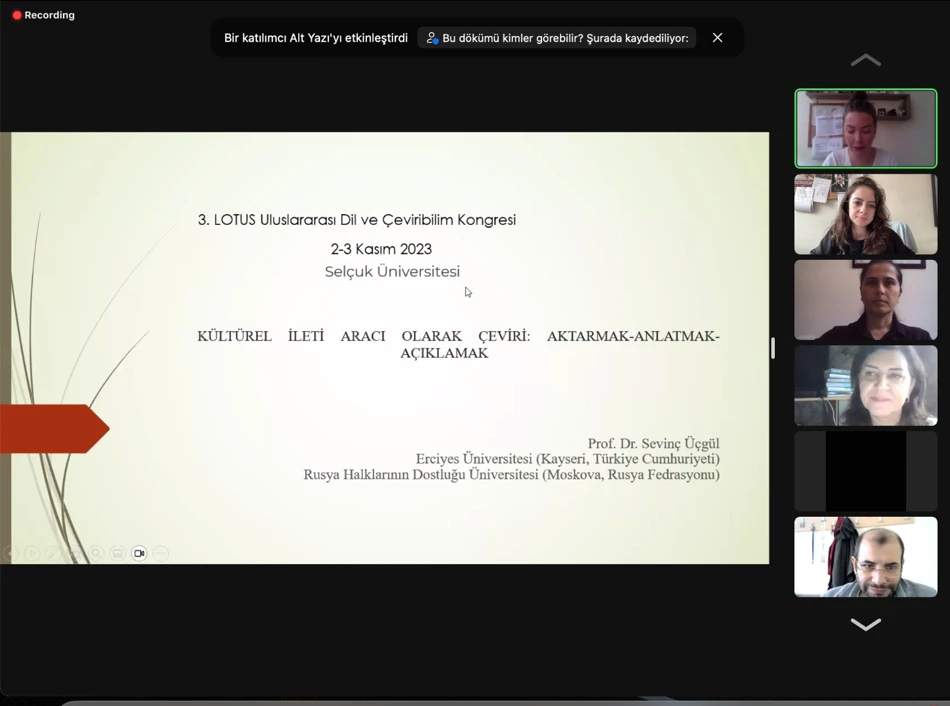Viewport: 950px width, 706px height.
Task: Click the gallery panel divider handle
Action: click(773, 348)
